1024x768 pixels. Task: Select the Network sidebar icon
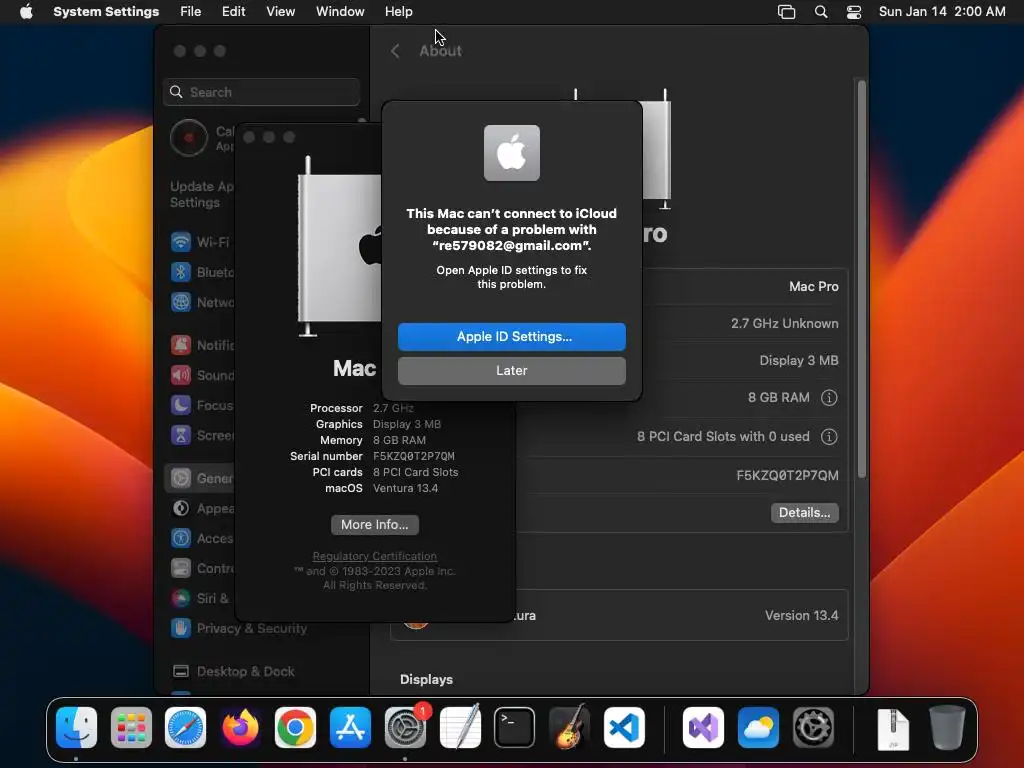(181, 302)
